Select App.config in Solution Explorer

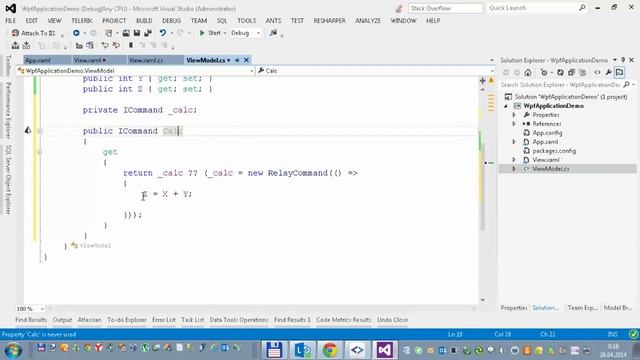coord(547,133)
